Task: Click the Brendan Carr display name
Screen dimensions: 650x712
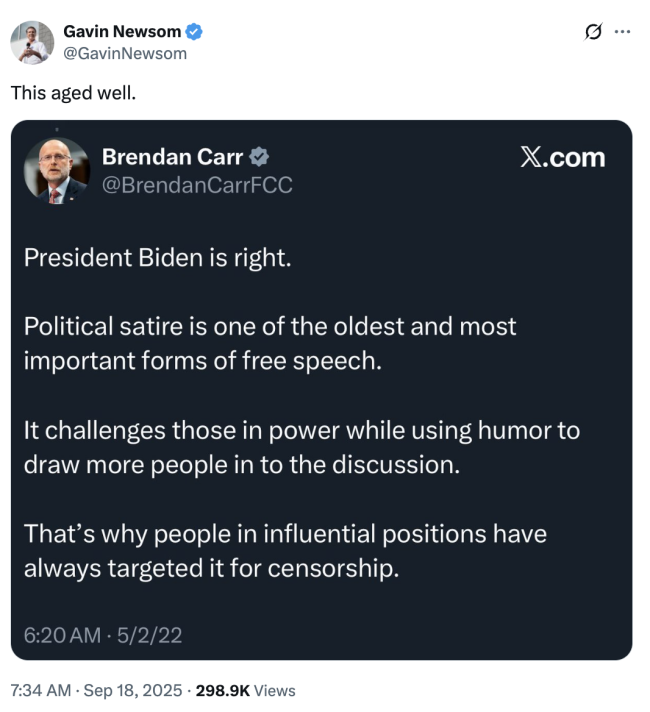Action: [173, 156]
